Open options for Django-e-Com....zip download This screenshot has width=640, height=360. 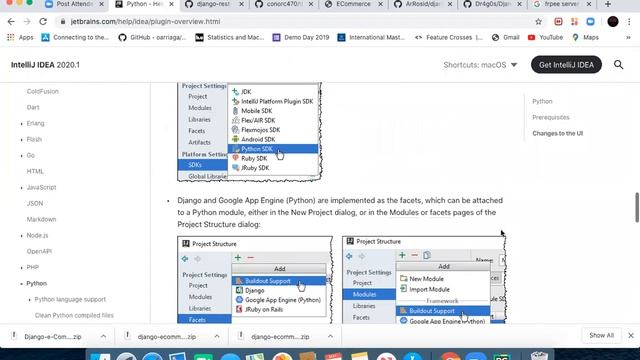[103, 336]
